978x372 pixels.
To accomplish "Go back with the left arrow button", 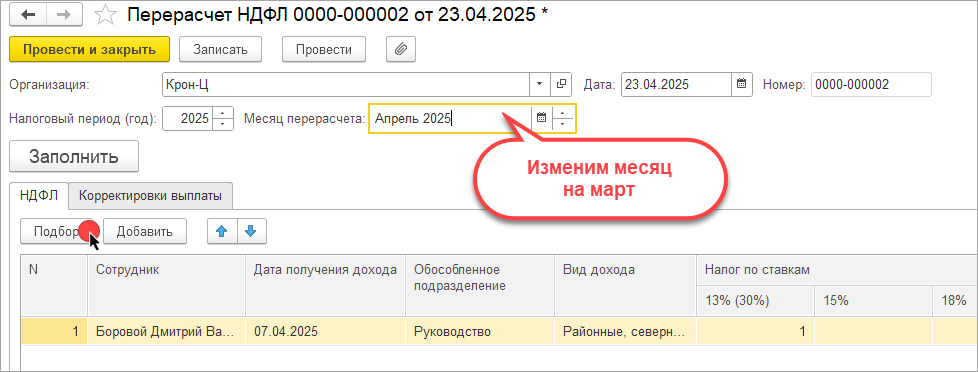I will pos(28,15).
